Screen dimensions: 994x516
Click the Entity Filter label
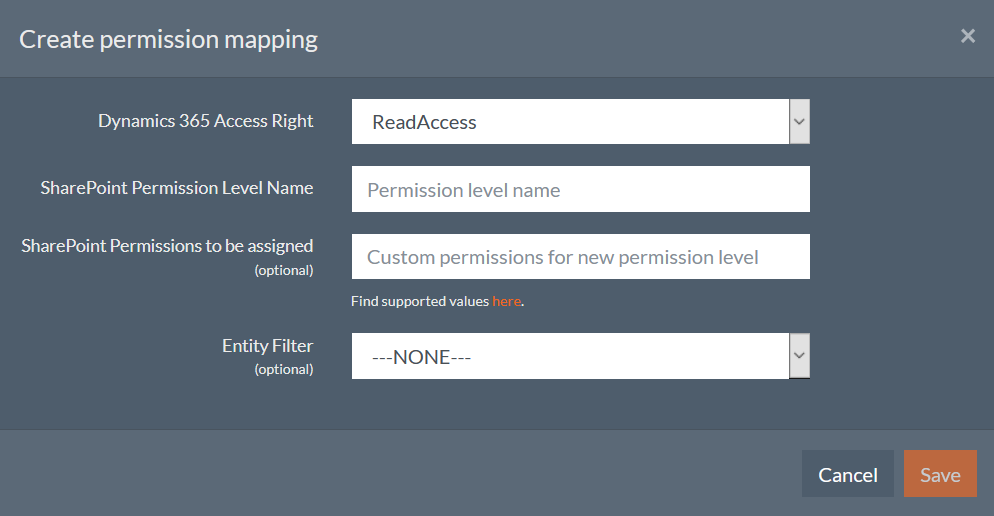[x=268, y=346]
